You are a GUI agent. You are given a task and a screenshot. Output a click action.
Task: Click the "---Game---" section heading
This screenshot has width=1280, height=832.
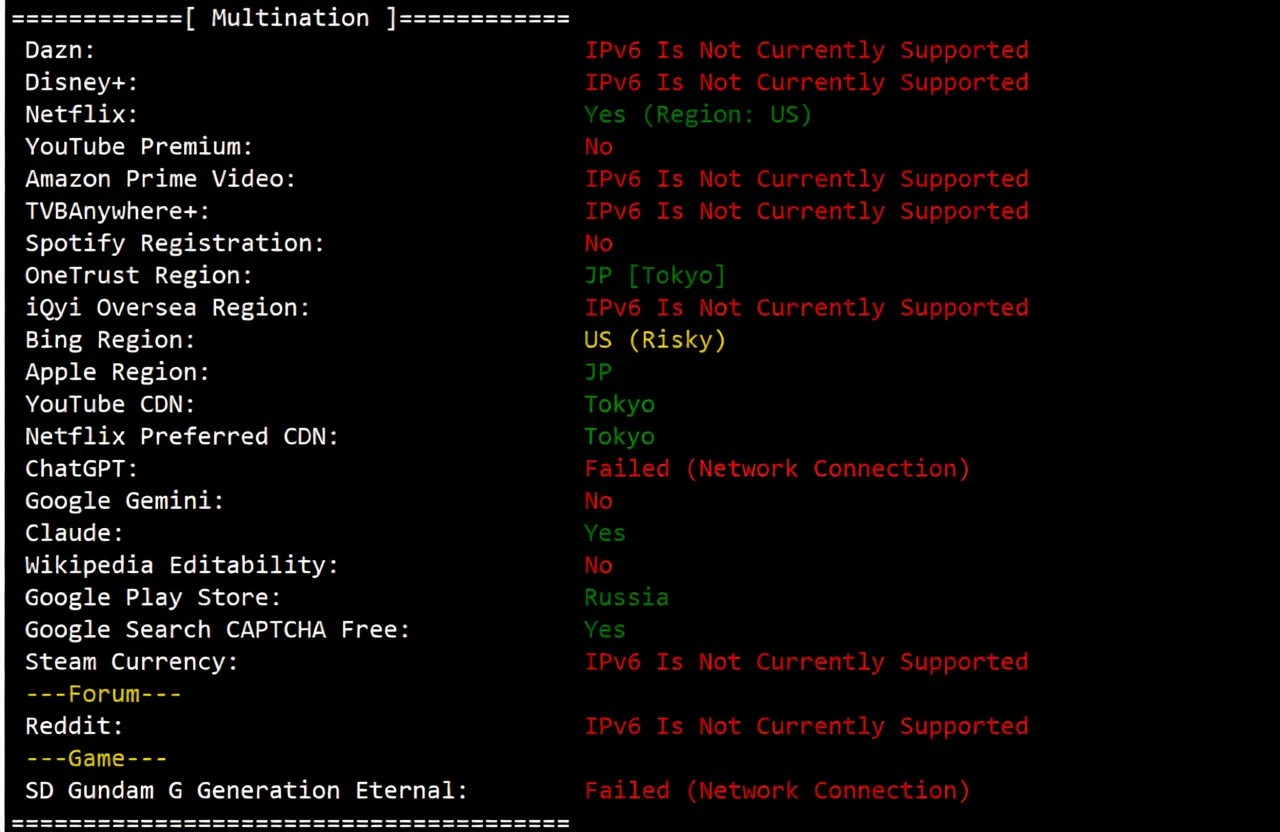(x=97, y=758)
